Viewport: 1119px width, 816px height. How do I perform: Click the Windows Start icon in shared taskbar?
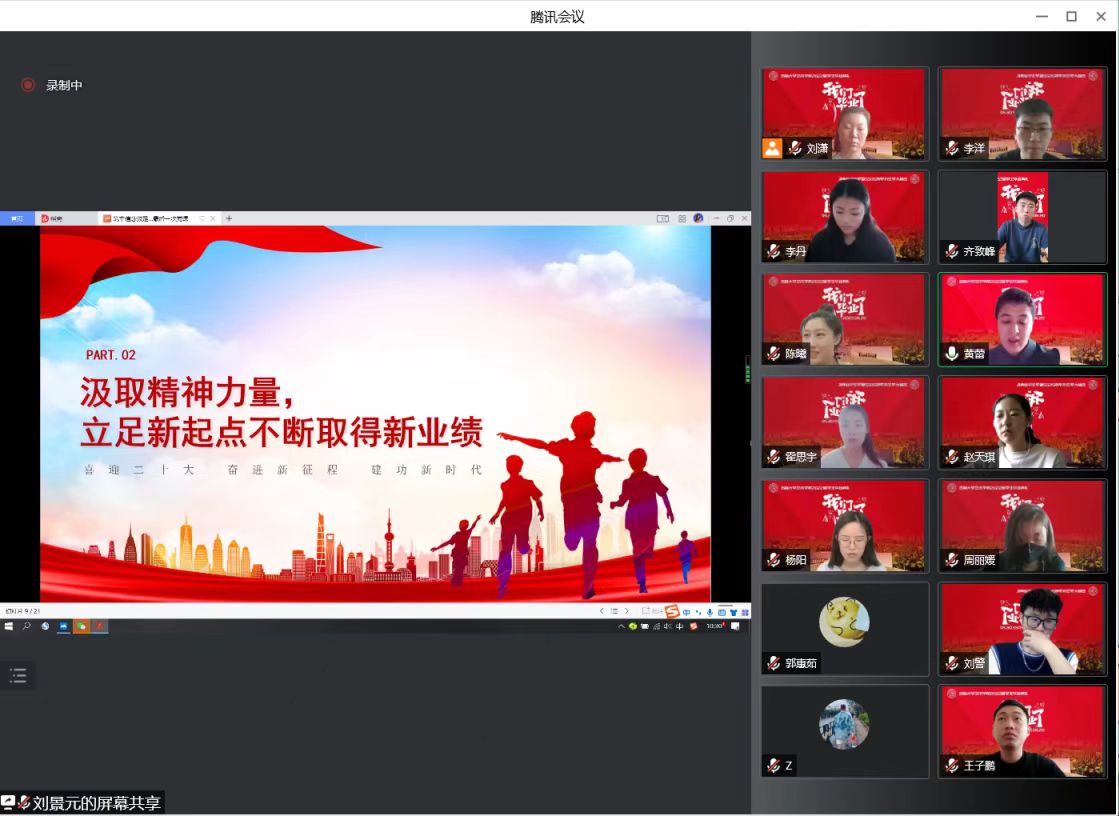[x=9, y=626]
